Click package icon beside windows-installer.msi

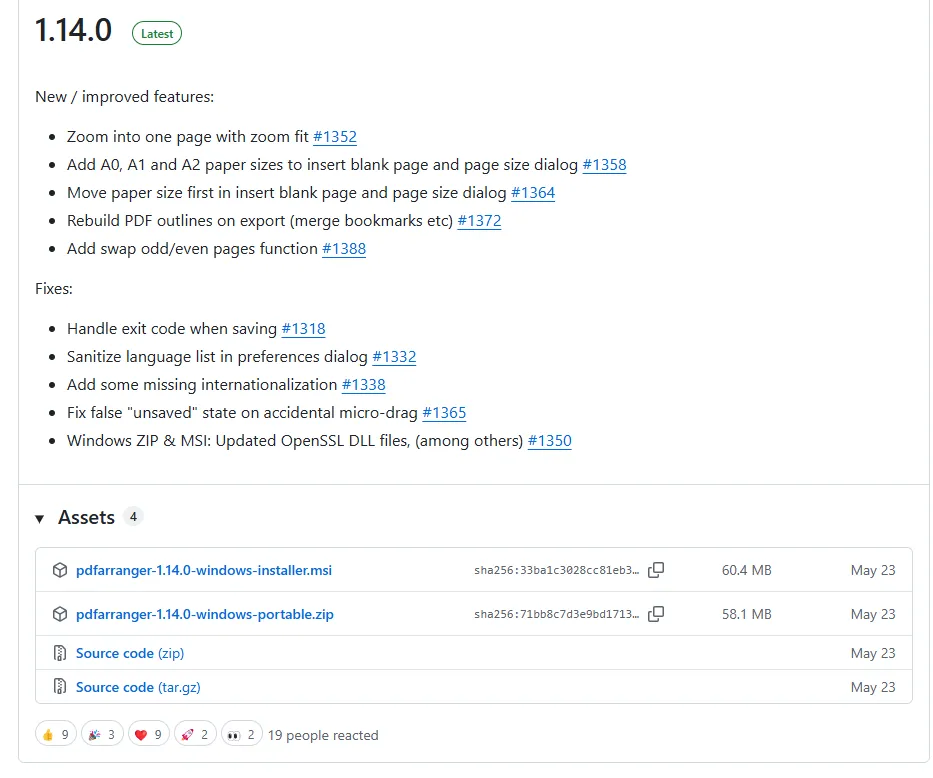coord(60,570)
